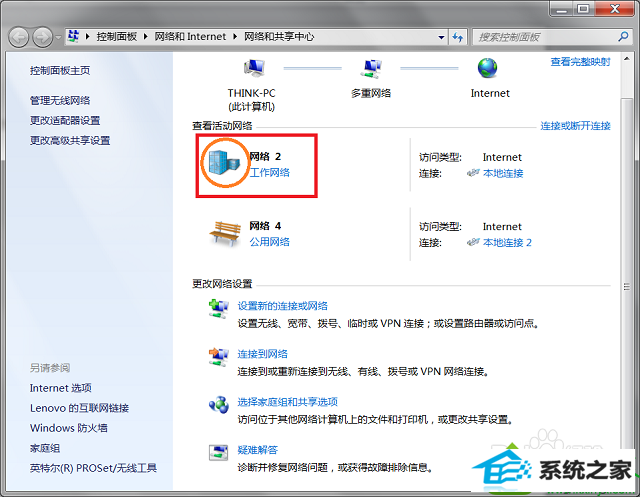The width and height of the screenshot is (640, 497).
Task: Open 连接或断开连接 link
Action: coord(576,126)
